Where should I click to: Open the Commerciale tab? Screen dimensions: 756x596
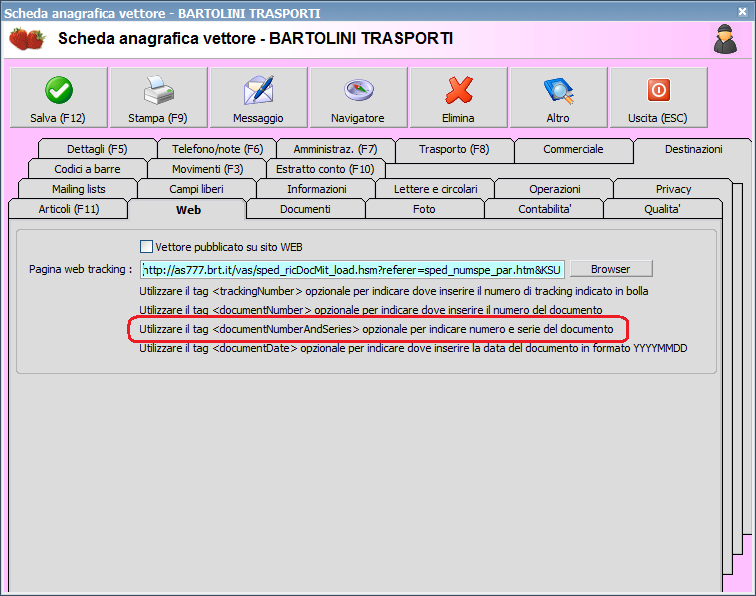point(573,149)
